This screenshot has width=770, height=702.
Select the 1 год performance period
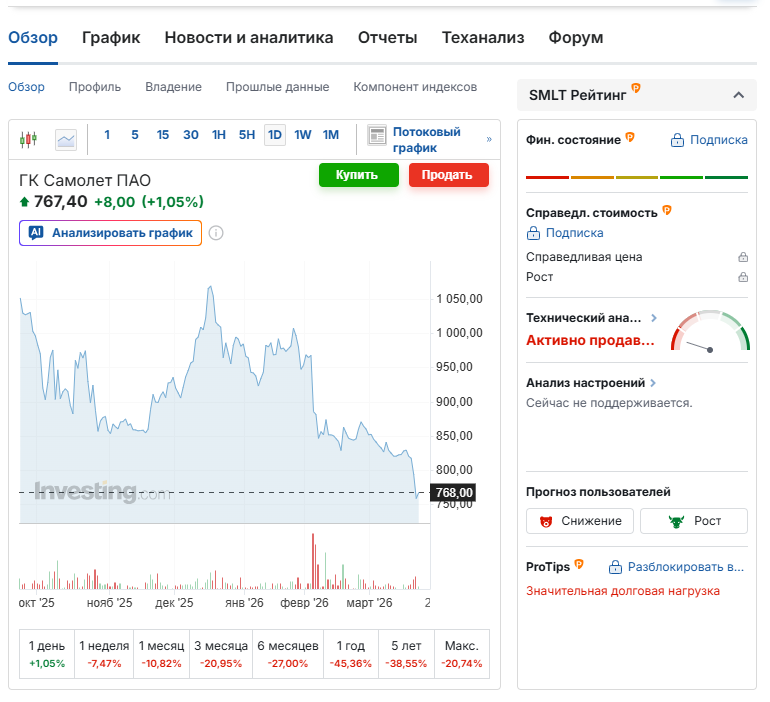(350, 654)
